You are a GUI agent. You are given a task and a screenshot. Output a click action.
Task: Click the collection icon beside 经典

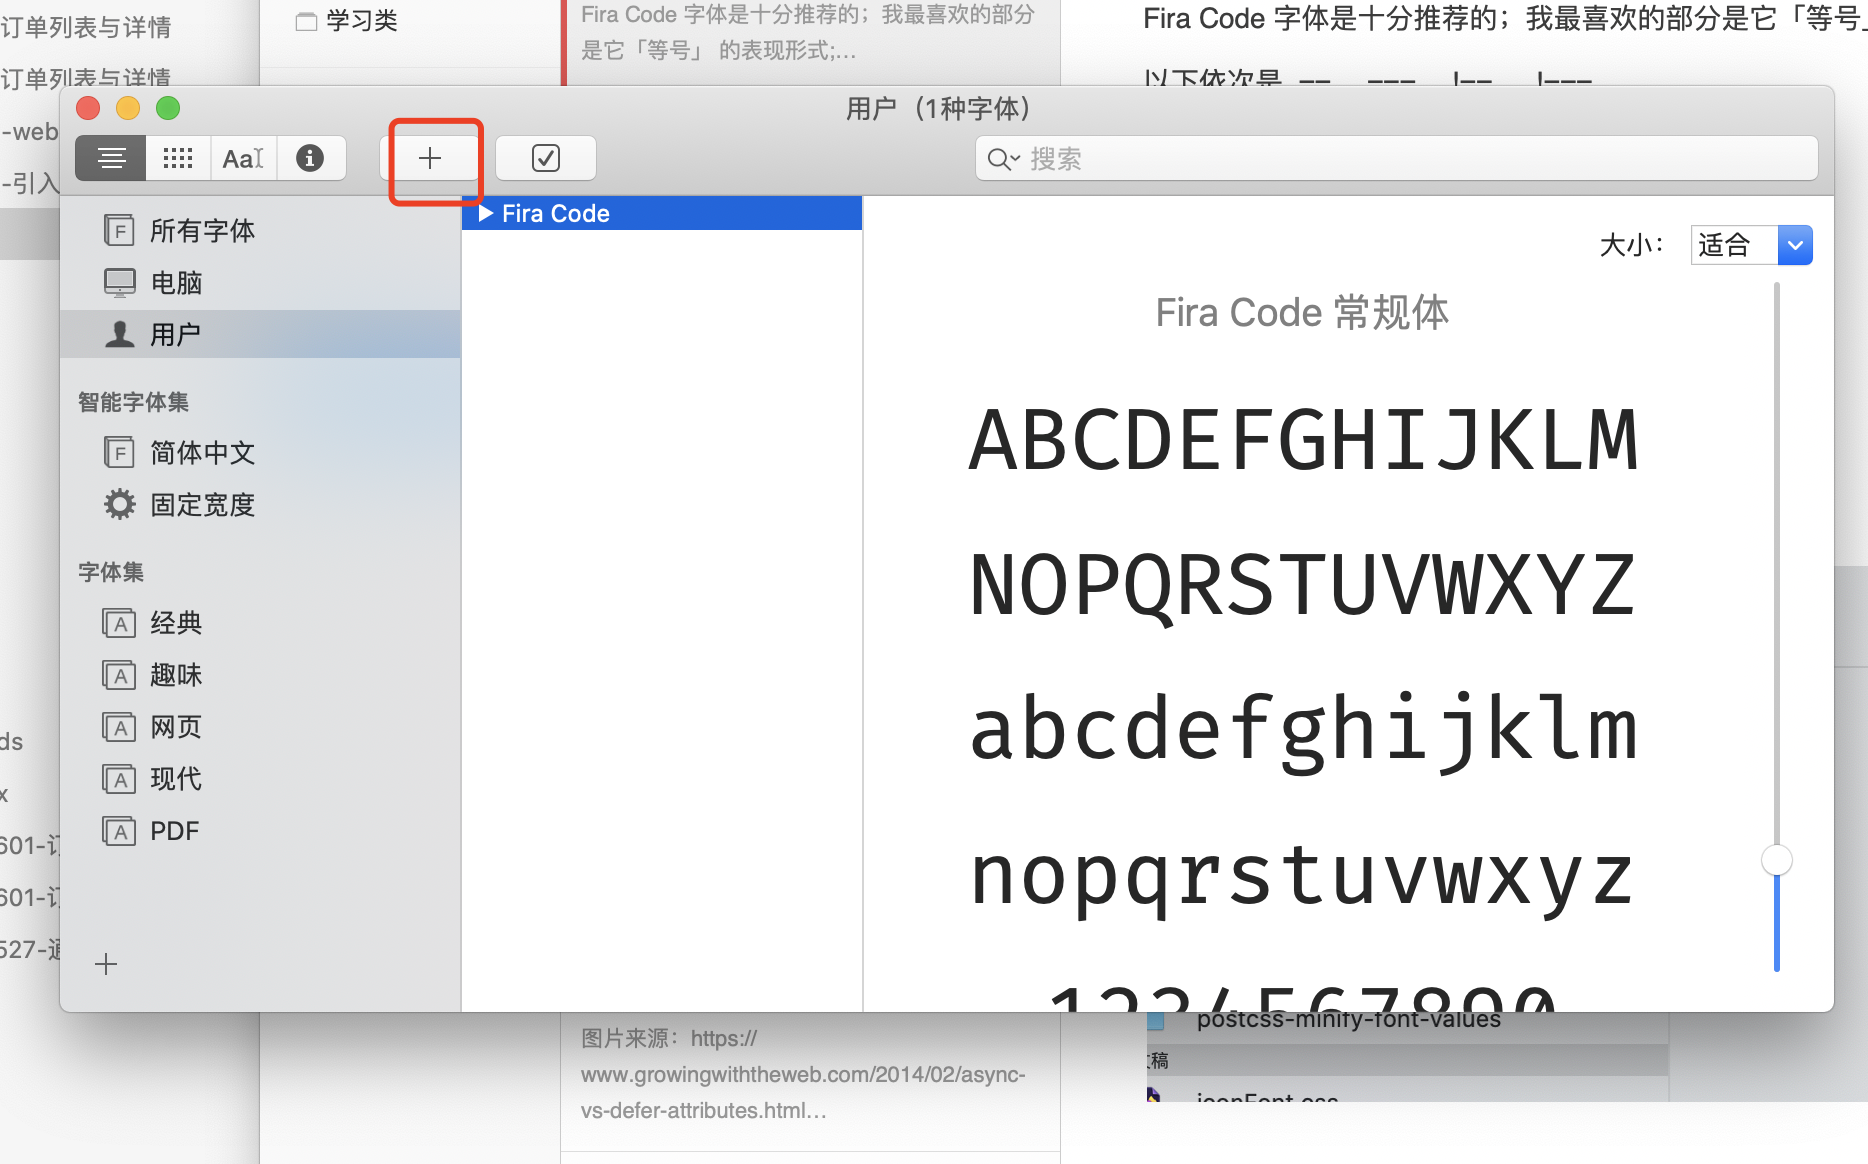(x=120, y=623)
